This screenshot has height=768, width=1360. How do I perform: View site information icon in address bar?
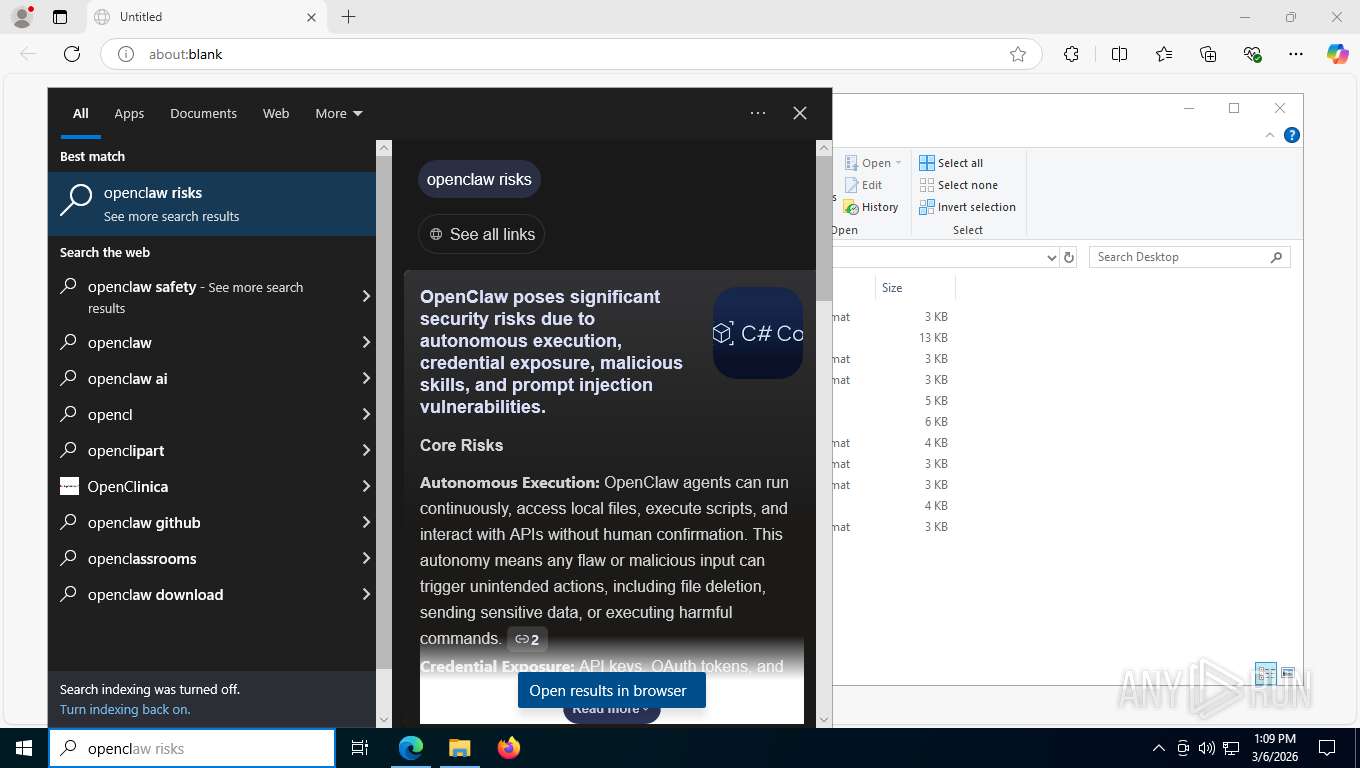tap(126, 54)
